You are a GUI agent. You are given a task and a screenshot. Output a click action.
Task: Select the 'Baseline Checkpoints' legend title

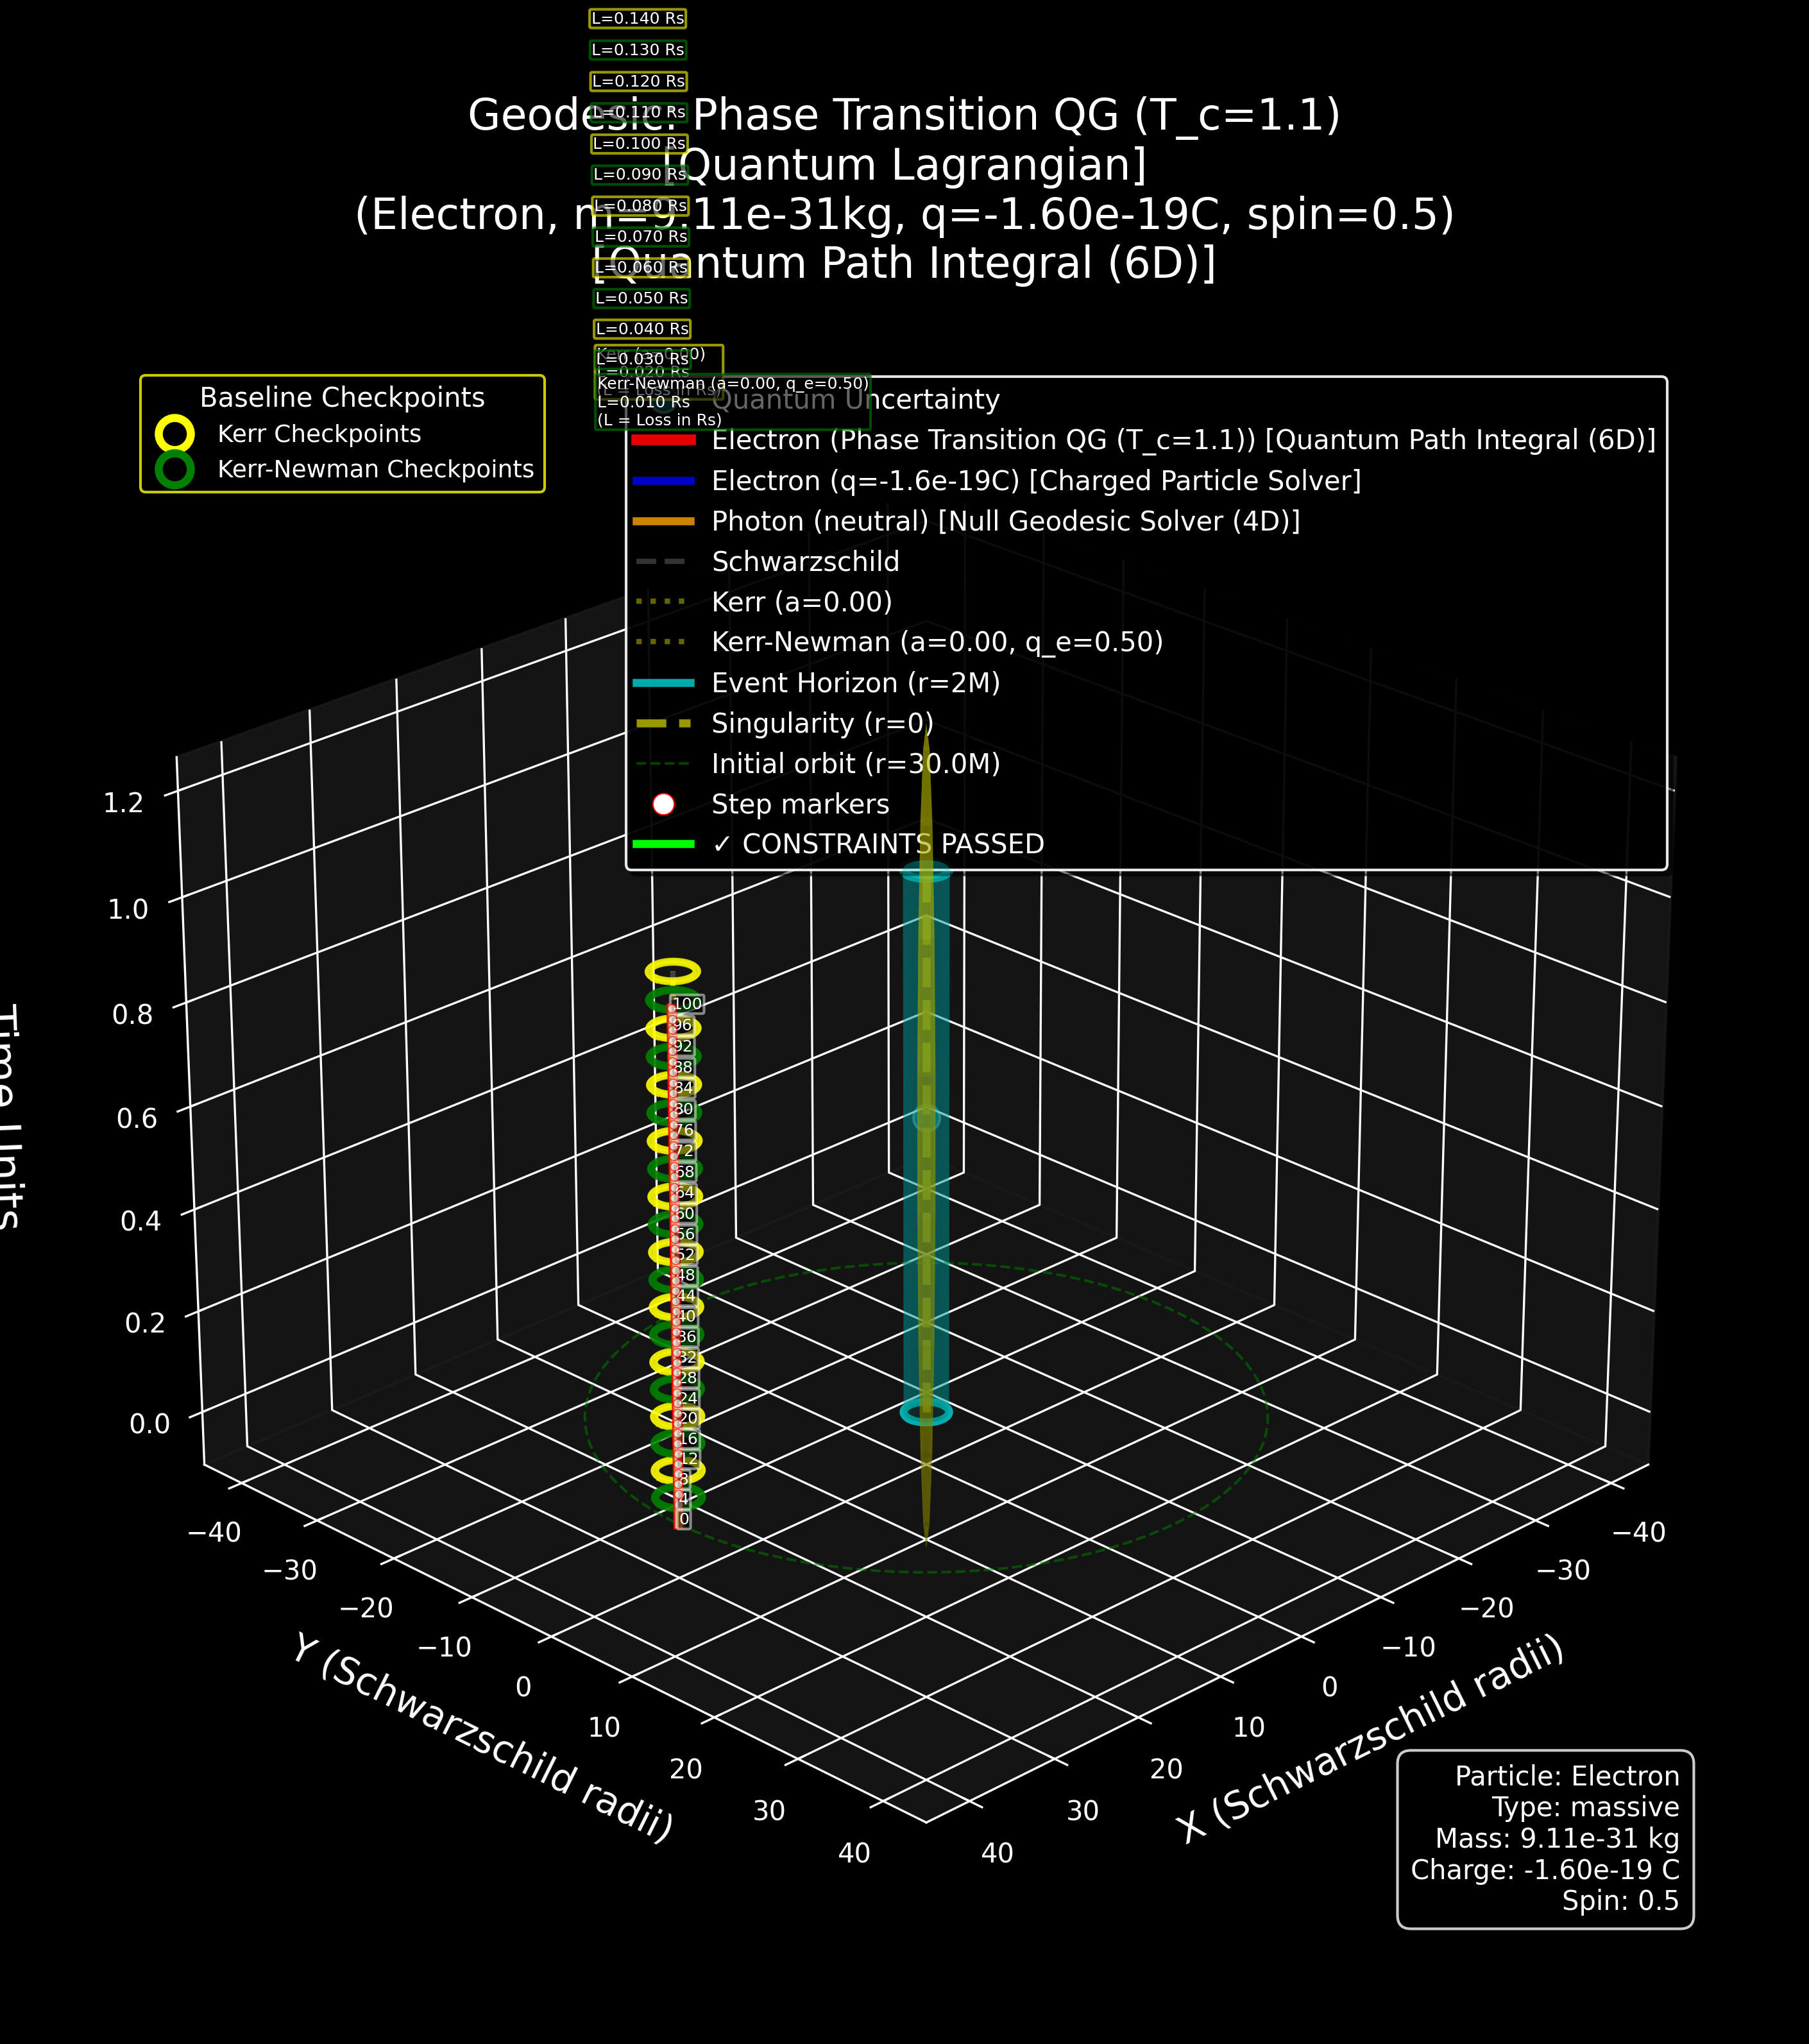[x=342, y=398]
